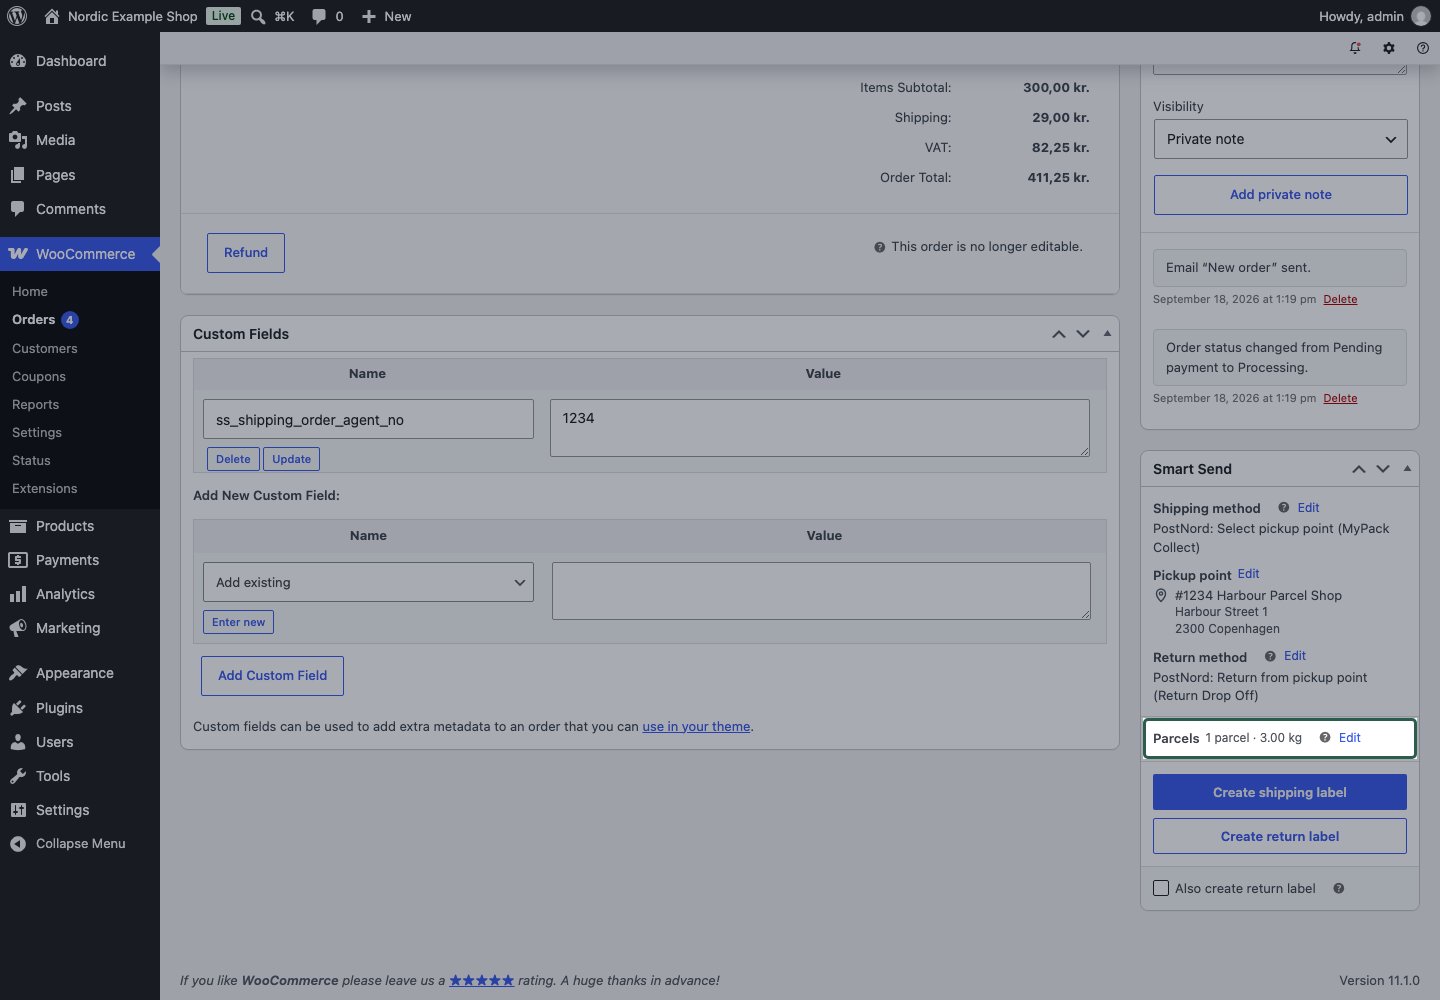Open the help question mark icon in header
Screen dimensions: 1440x1000
tap(1423, 48)
